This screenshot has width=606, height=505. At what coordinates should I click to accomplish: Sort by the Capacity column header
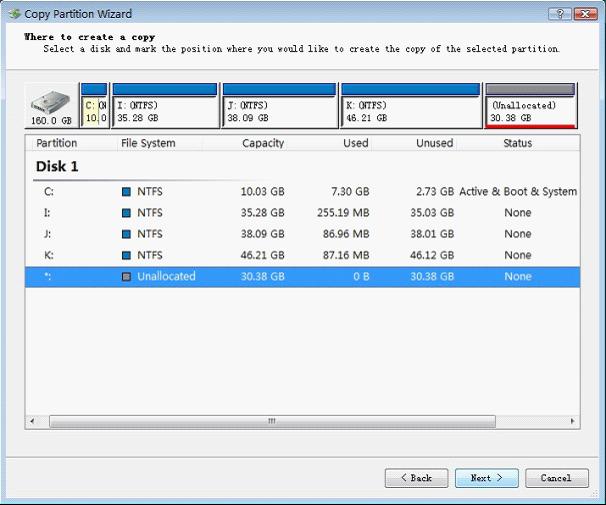[x=262, y=143]
